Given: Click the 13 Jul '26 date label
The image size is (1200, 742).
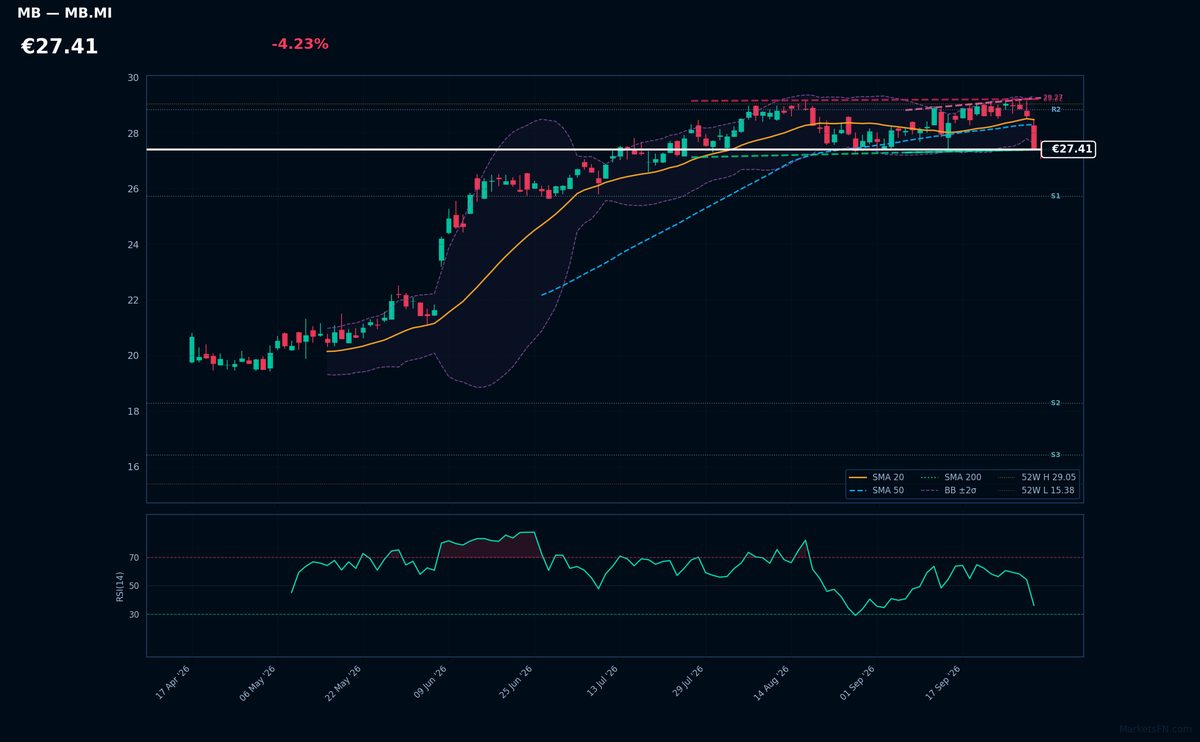Looking at the screenshot, I should pos(602,683).
